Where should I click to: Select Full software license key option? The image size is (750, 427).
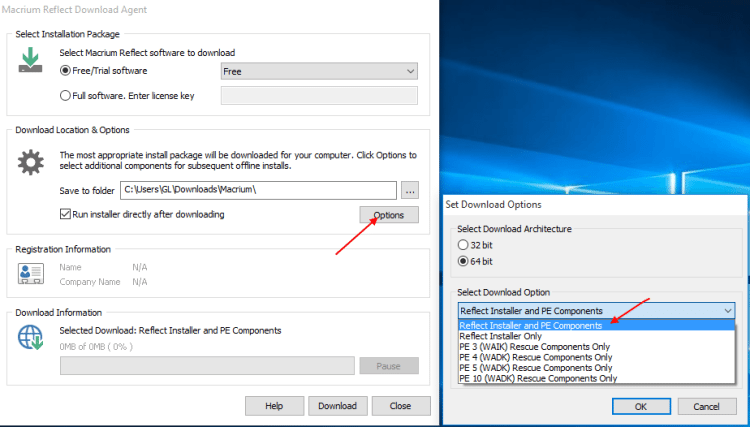click(x=127, y=96)
